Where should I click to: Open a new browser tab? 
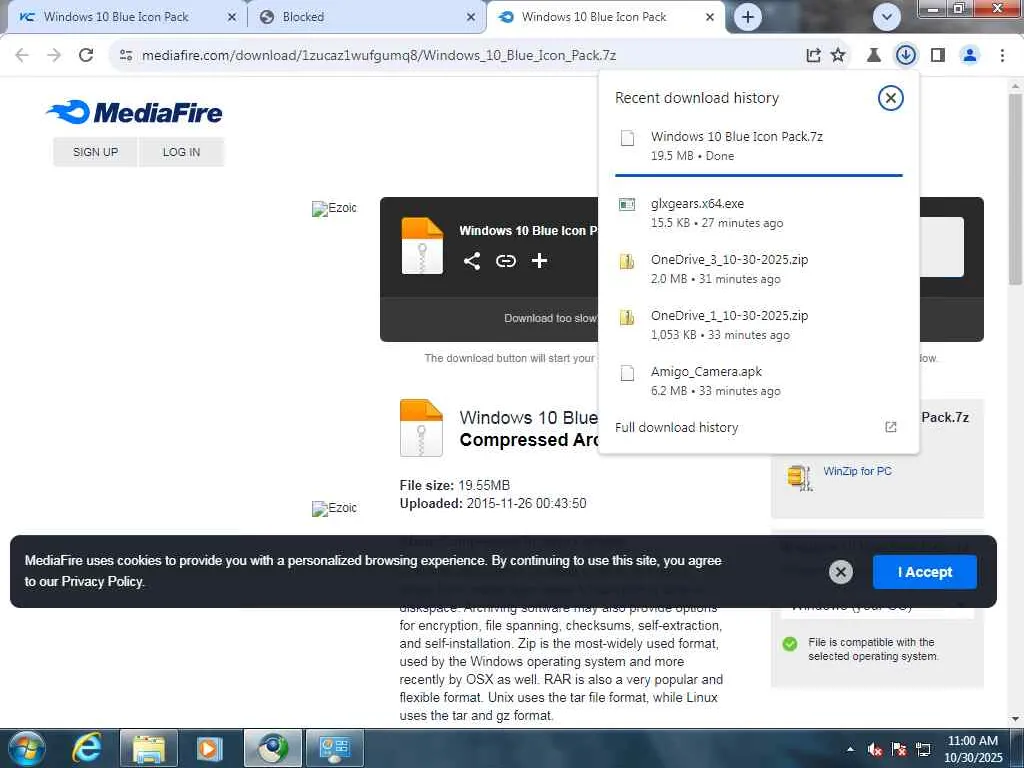pos(748,17)
